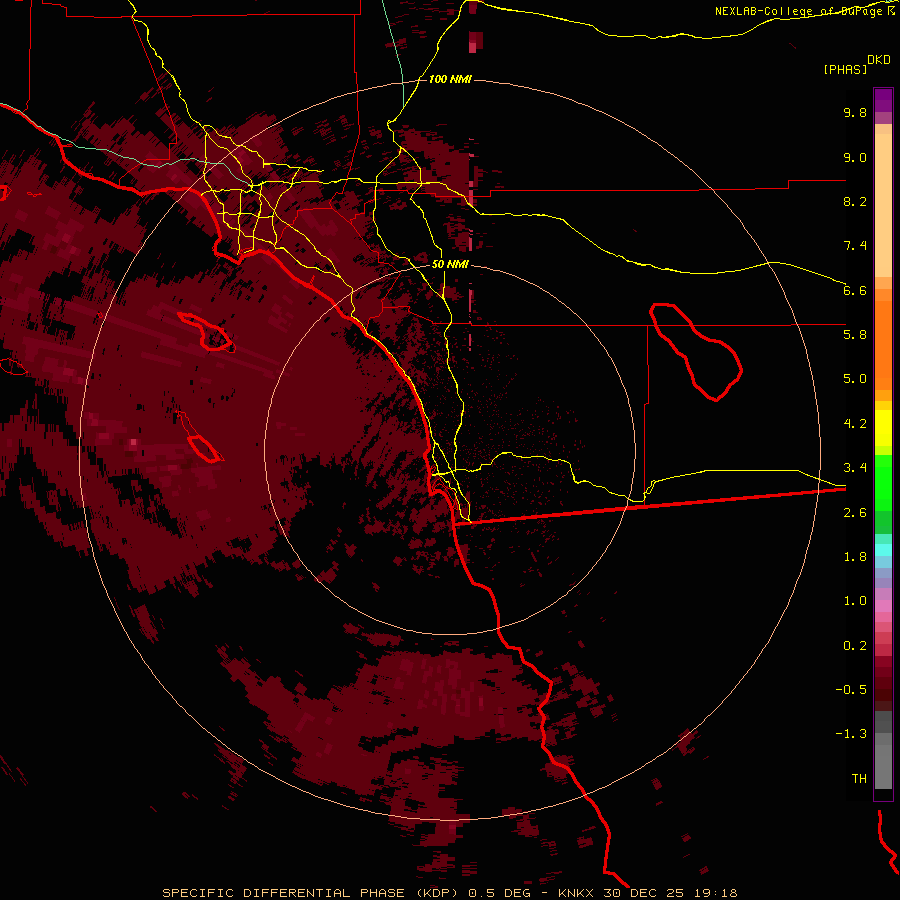Click the -0.5 legend value
This screenshot has height=900, width=900.
(x=851, y=690)
